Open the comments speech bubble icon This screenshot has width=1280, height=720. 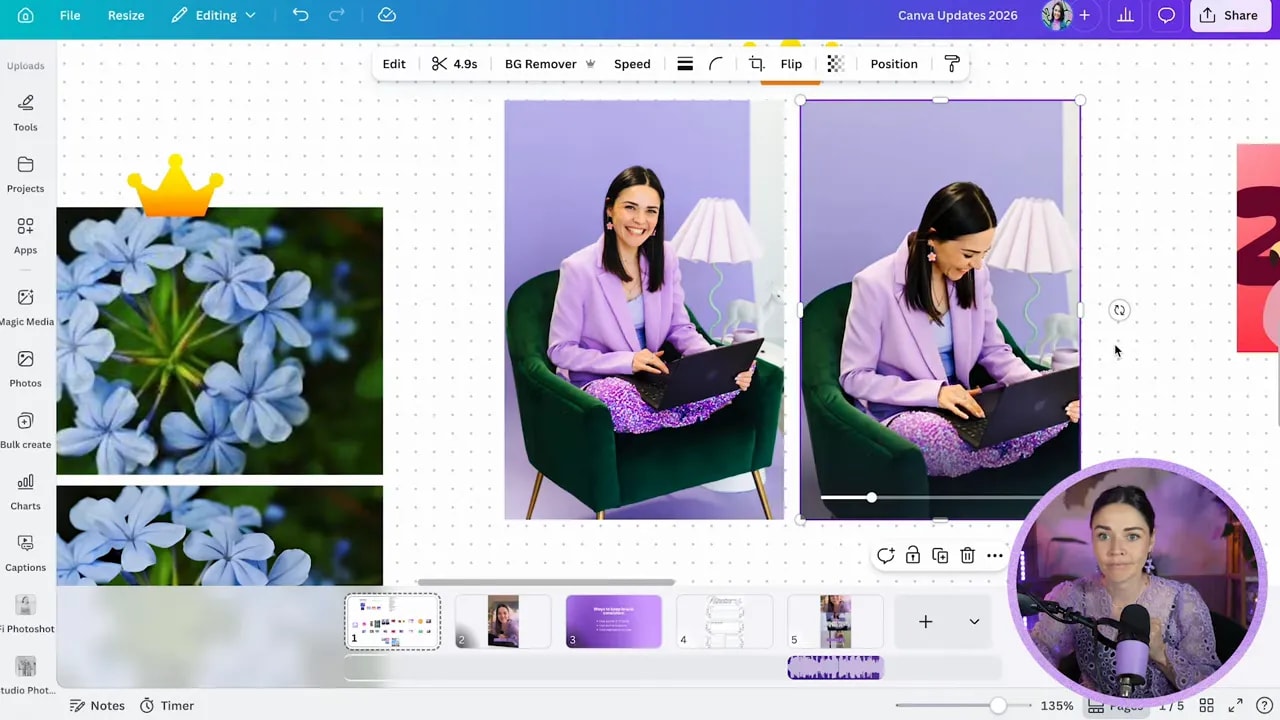coord(1166,15)
